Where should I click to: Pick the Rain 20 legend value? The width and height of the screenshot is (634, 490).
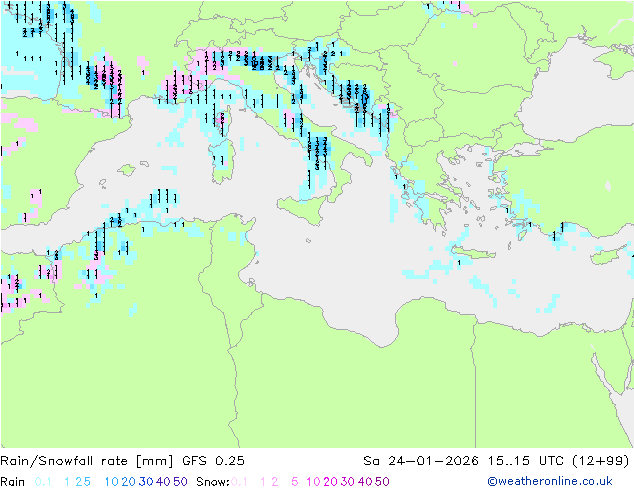click(x=129, y=482)
